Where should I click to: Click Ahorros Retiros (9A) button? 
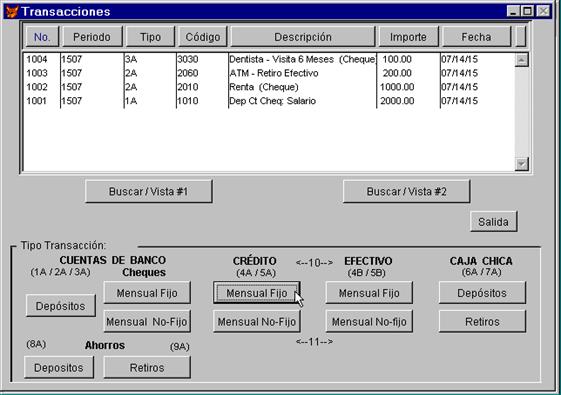[147, 367]
